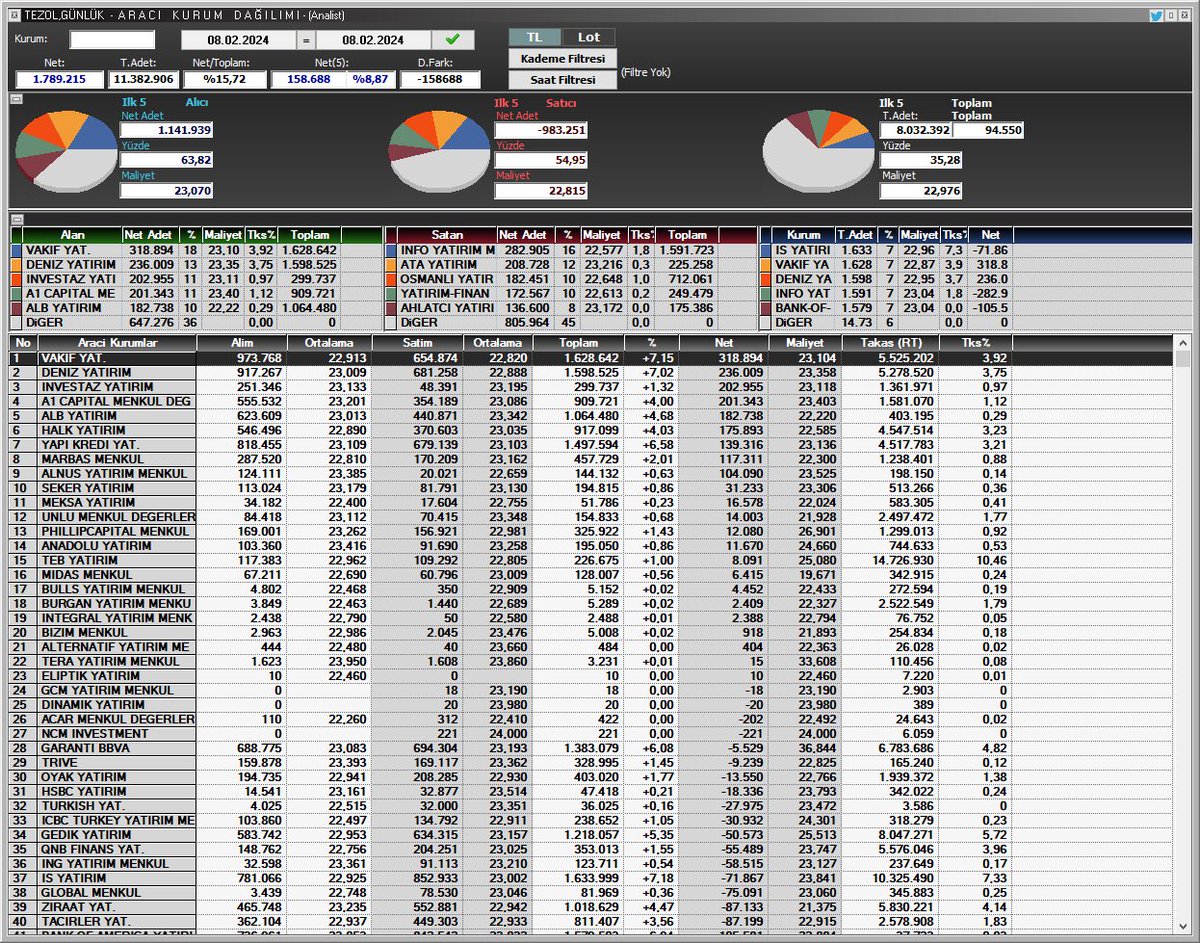Collapse the pie charts panel with minus icon
Image resolution: width=1200 pixels, height=943 pixels.
click(16, 98)
